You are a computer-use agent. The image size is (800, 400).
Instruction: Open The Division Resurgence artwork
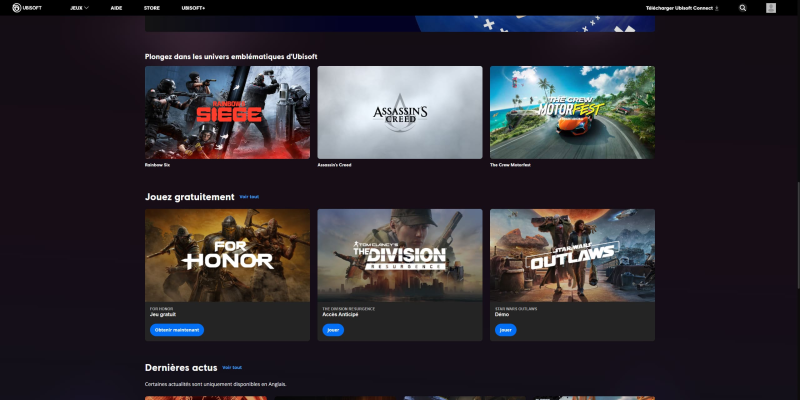click(x=399, y=255)
